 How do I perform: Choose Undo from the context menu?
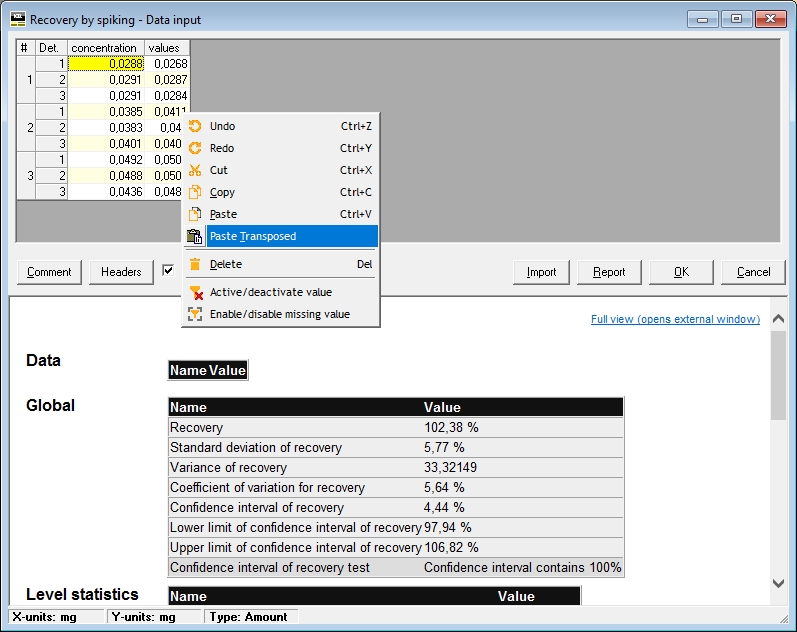point(281,126)
